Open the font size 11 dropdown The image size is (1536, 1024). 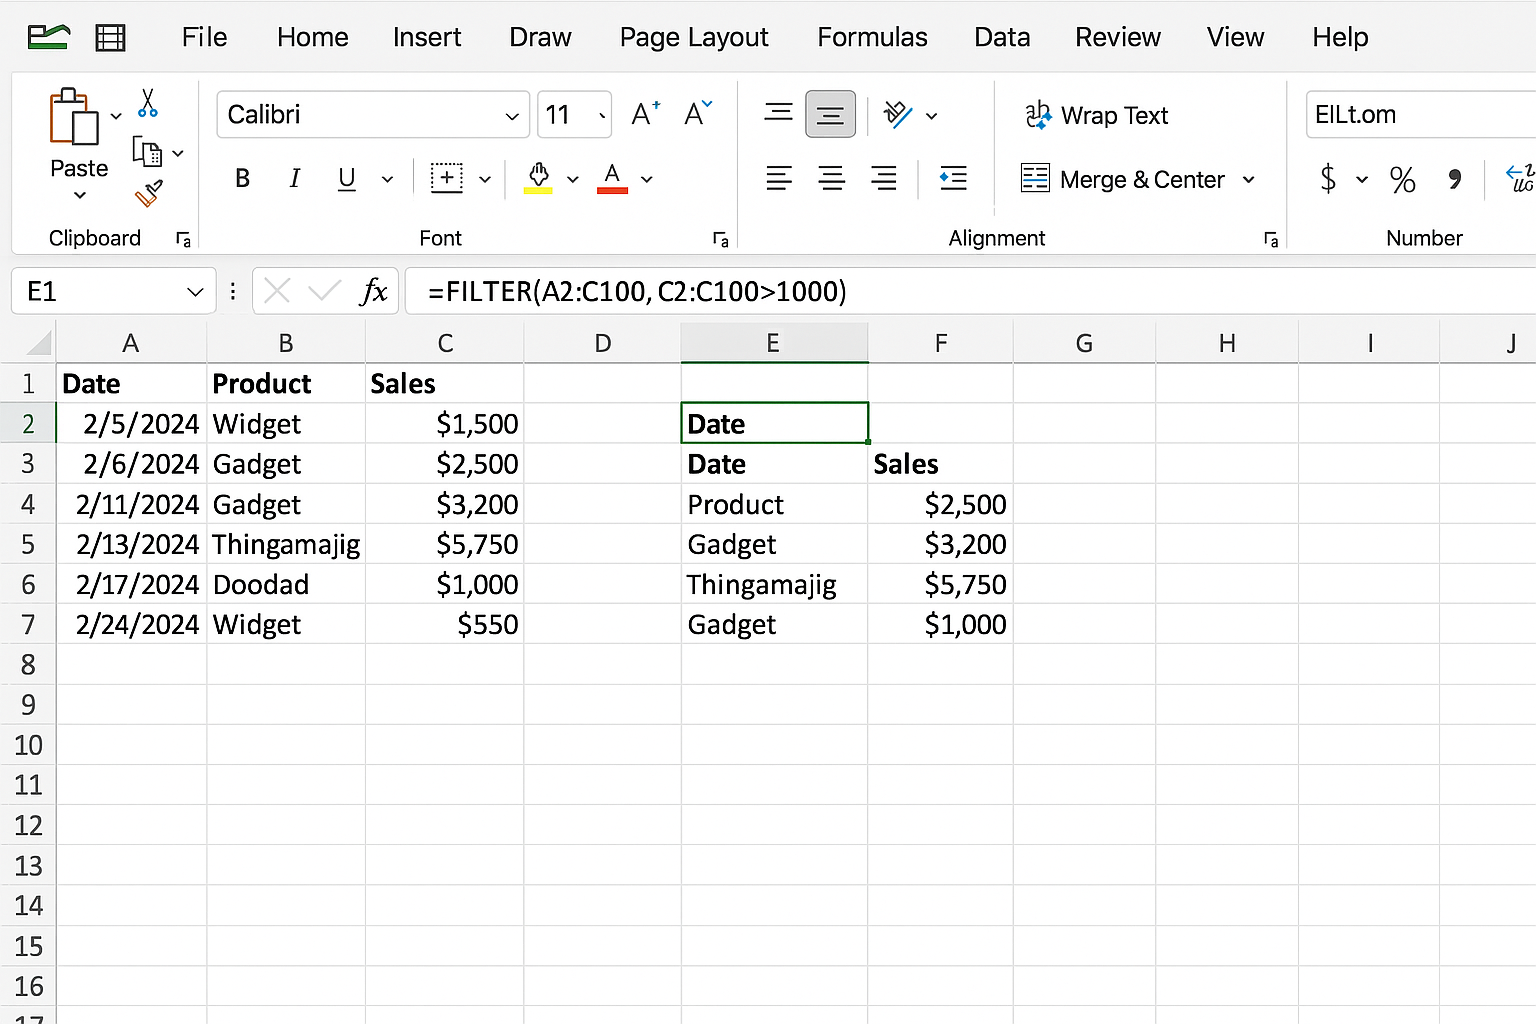[x=602, y=116]
